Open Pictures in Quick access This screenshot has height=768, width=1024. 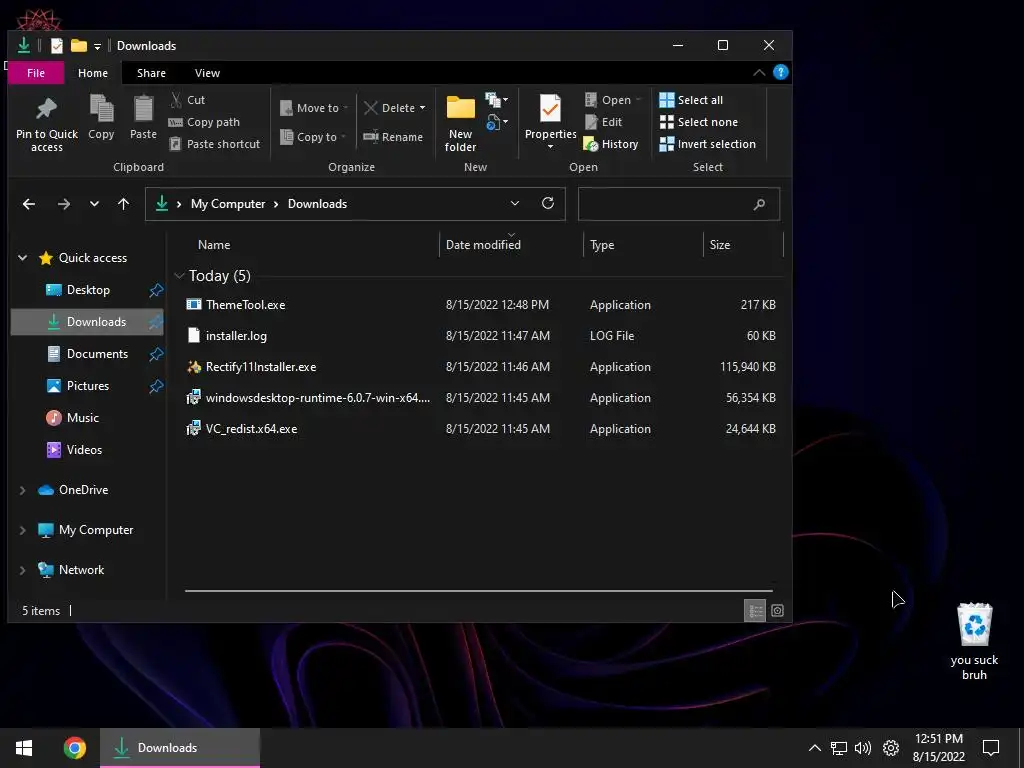[x=88, y=386]
